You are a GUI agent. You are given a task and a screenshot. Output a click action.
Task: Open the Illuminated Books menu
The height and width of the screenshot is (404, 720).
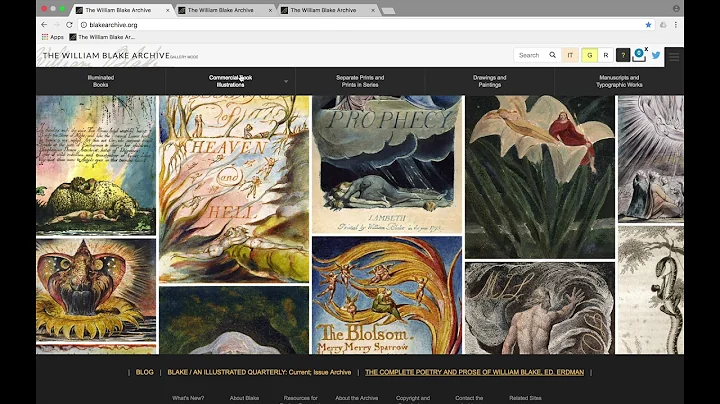(101, 81)
